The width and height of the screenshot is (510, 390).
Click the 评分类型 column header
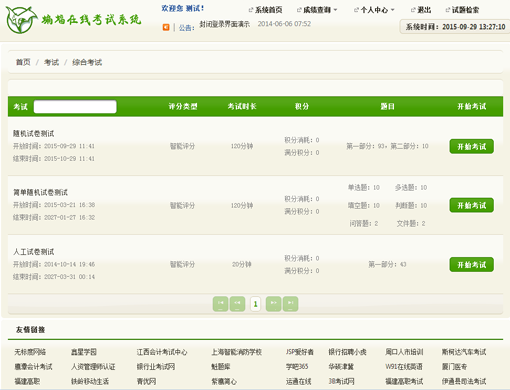(183, 107)
